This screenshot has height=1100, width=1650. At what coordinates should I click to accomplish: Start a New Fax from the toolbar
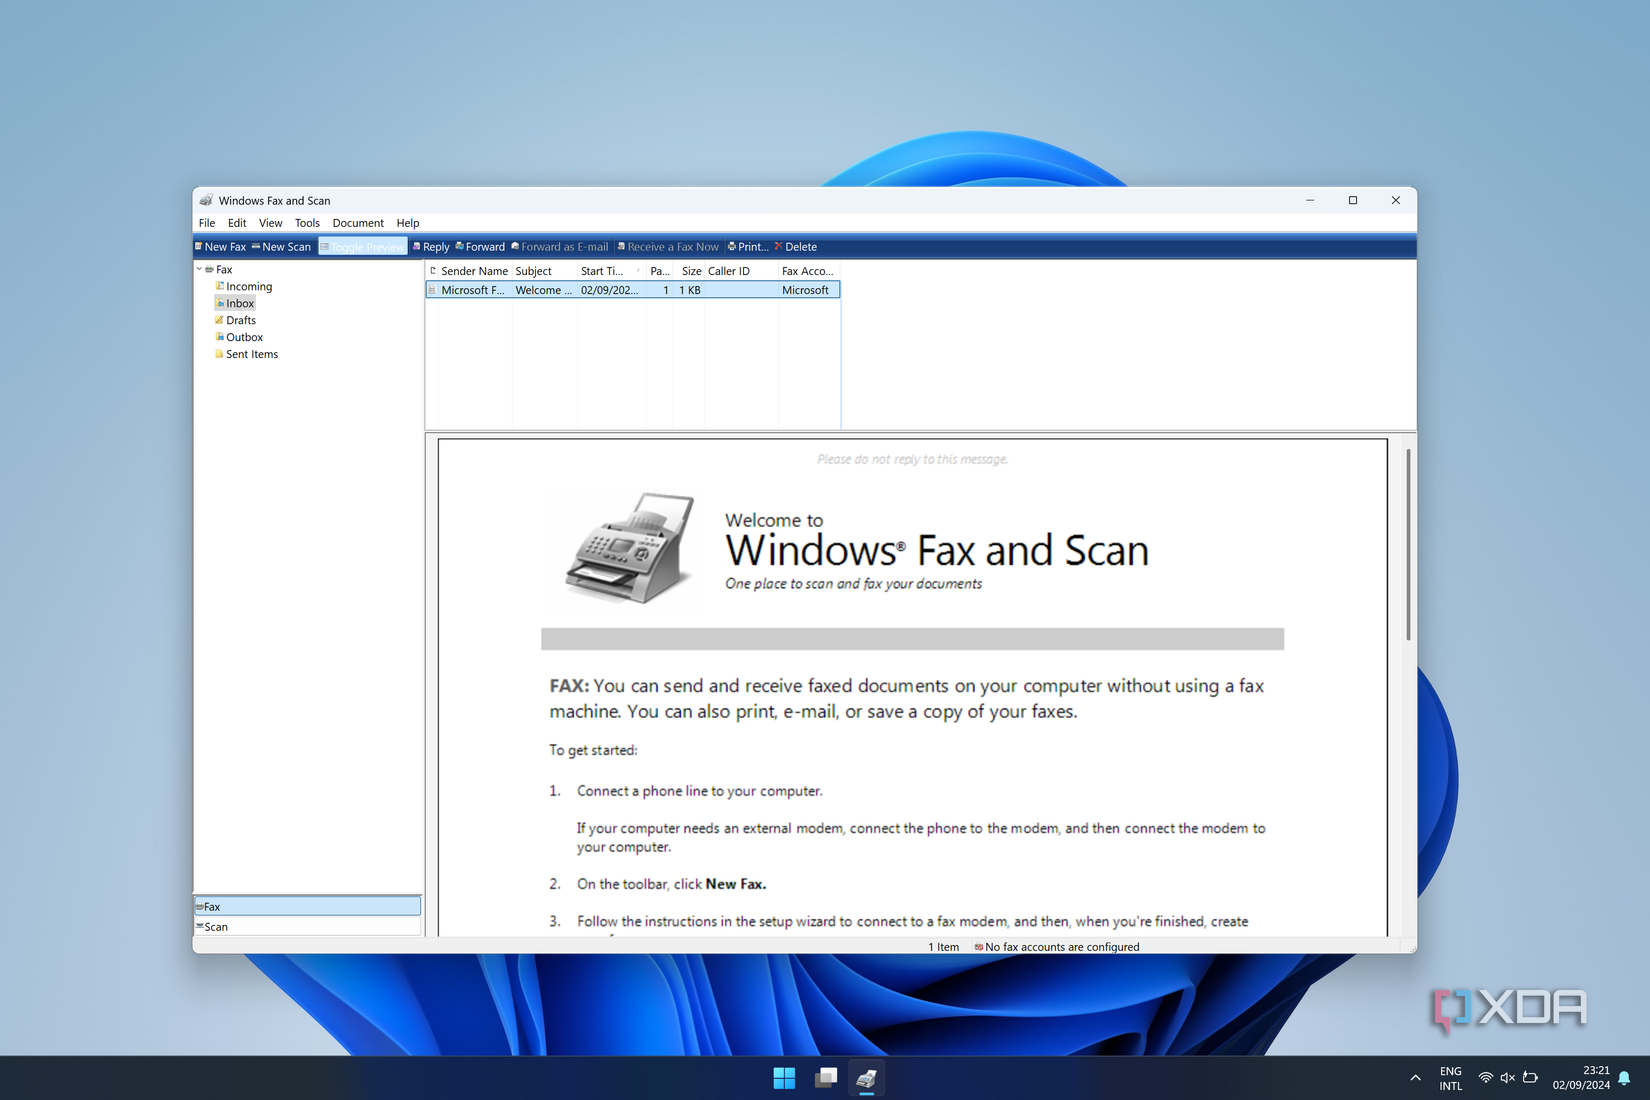click(220, 247)
